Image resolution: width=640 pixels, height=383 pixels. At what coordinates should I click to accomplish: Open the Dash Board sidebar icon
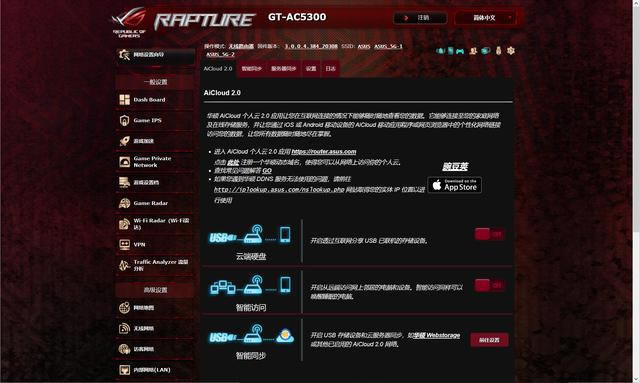124,100
